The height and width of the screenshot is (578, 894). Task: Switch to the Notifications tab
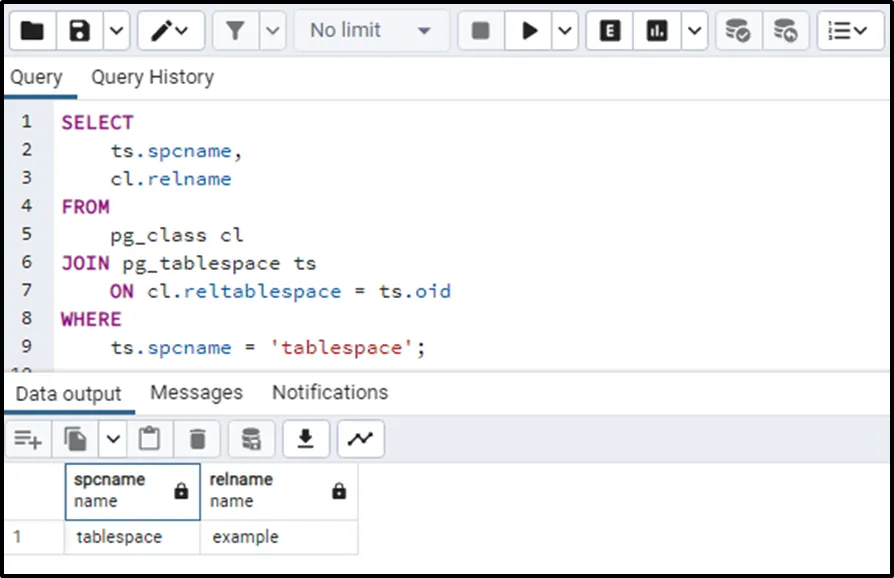pyautogui.click(x=330, y=392)
